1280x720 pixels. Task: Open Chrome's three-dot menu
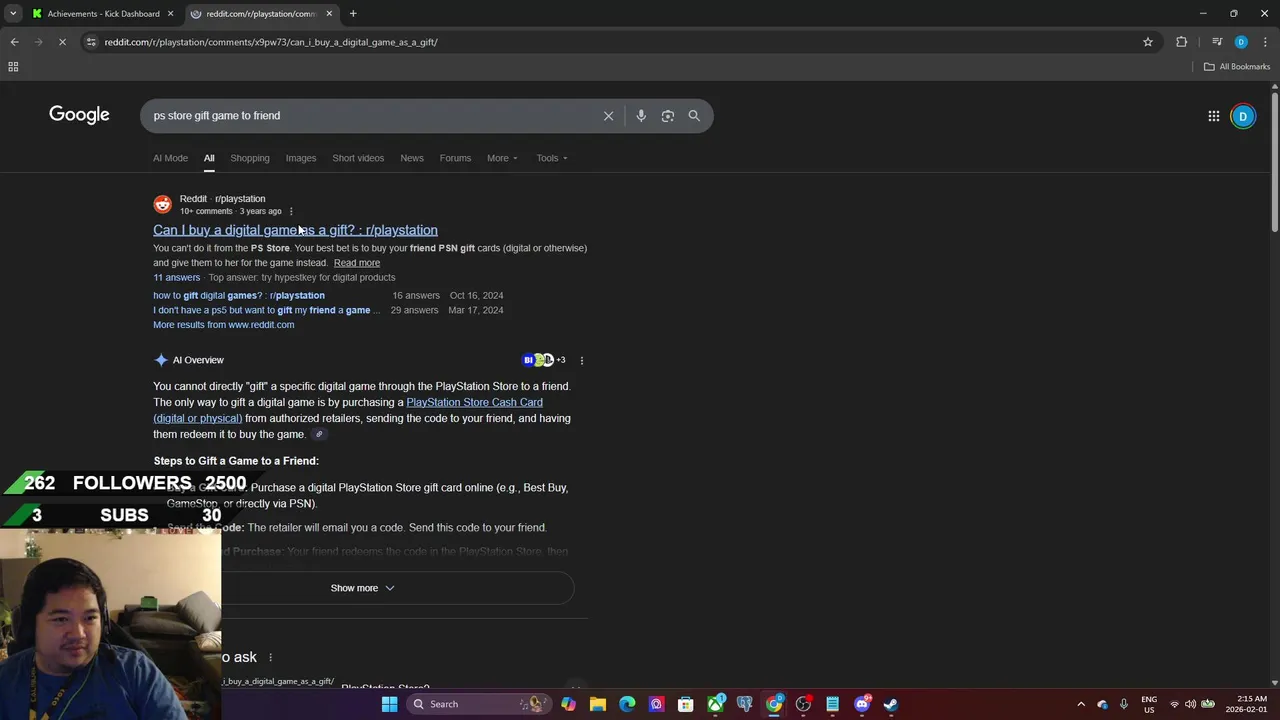[1265, 42]
